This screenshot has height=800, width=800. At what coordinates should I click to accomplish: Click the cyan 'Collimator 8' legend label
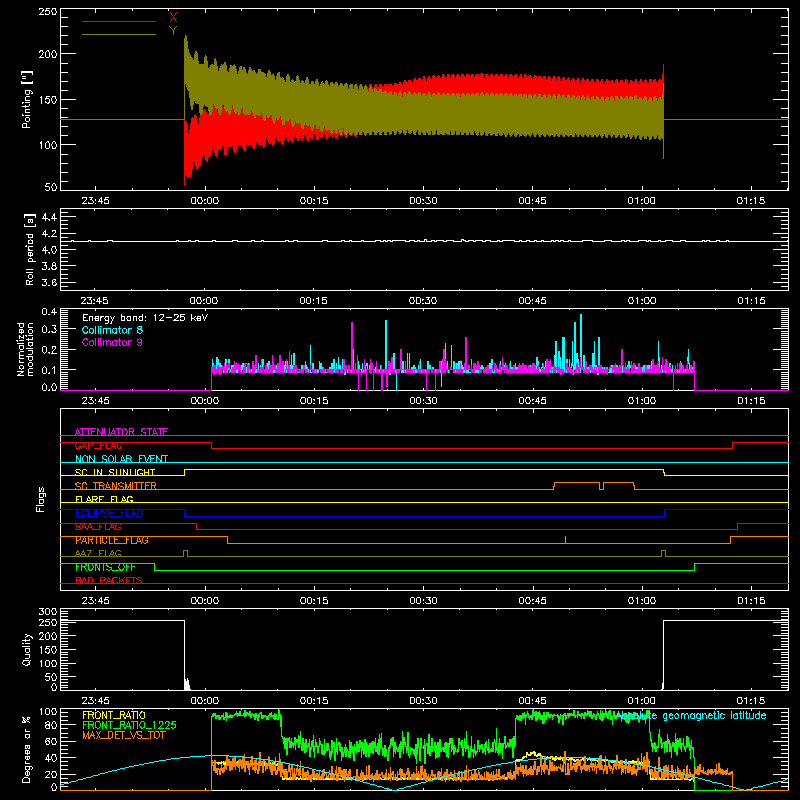112,330
